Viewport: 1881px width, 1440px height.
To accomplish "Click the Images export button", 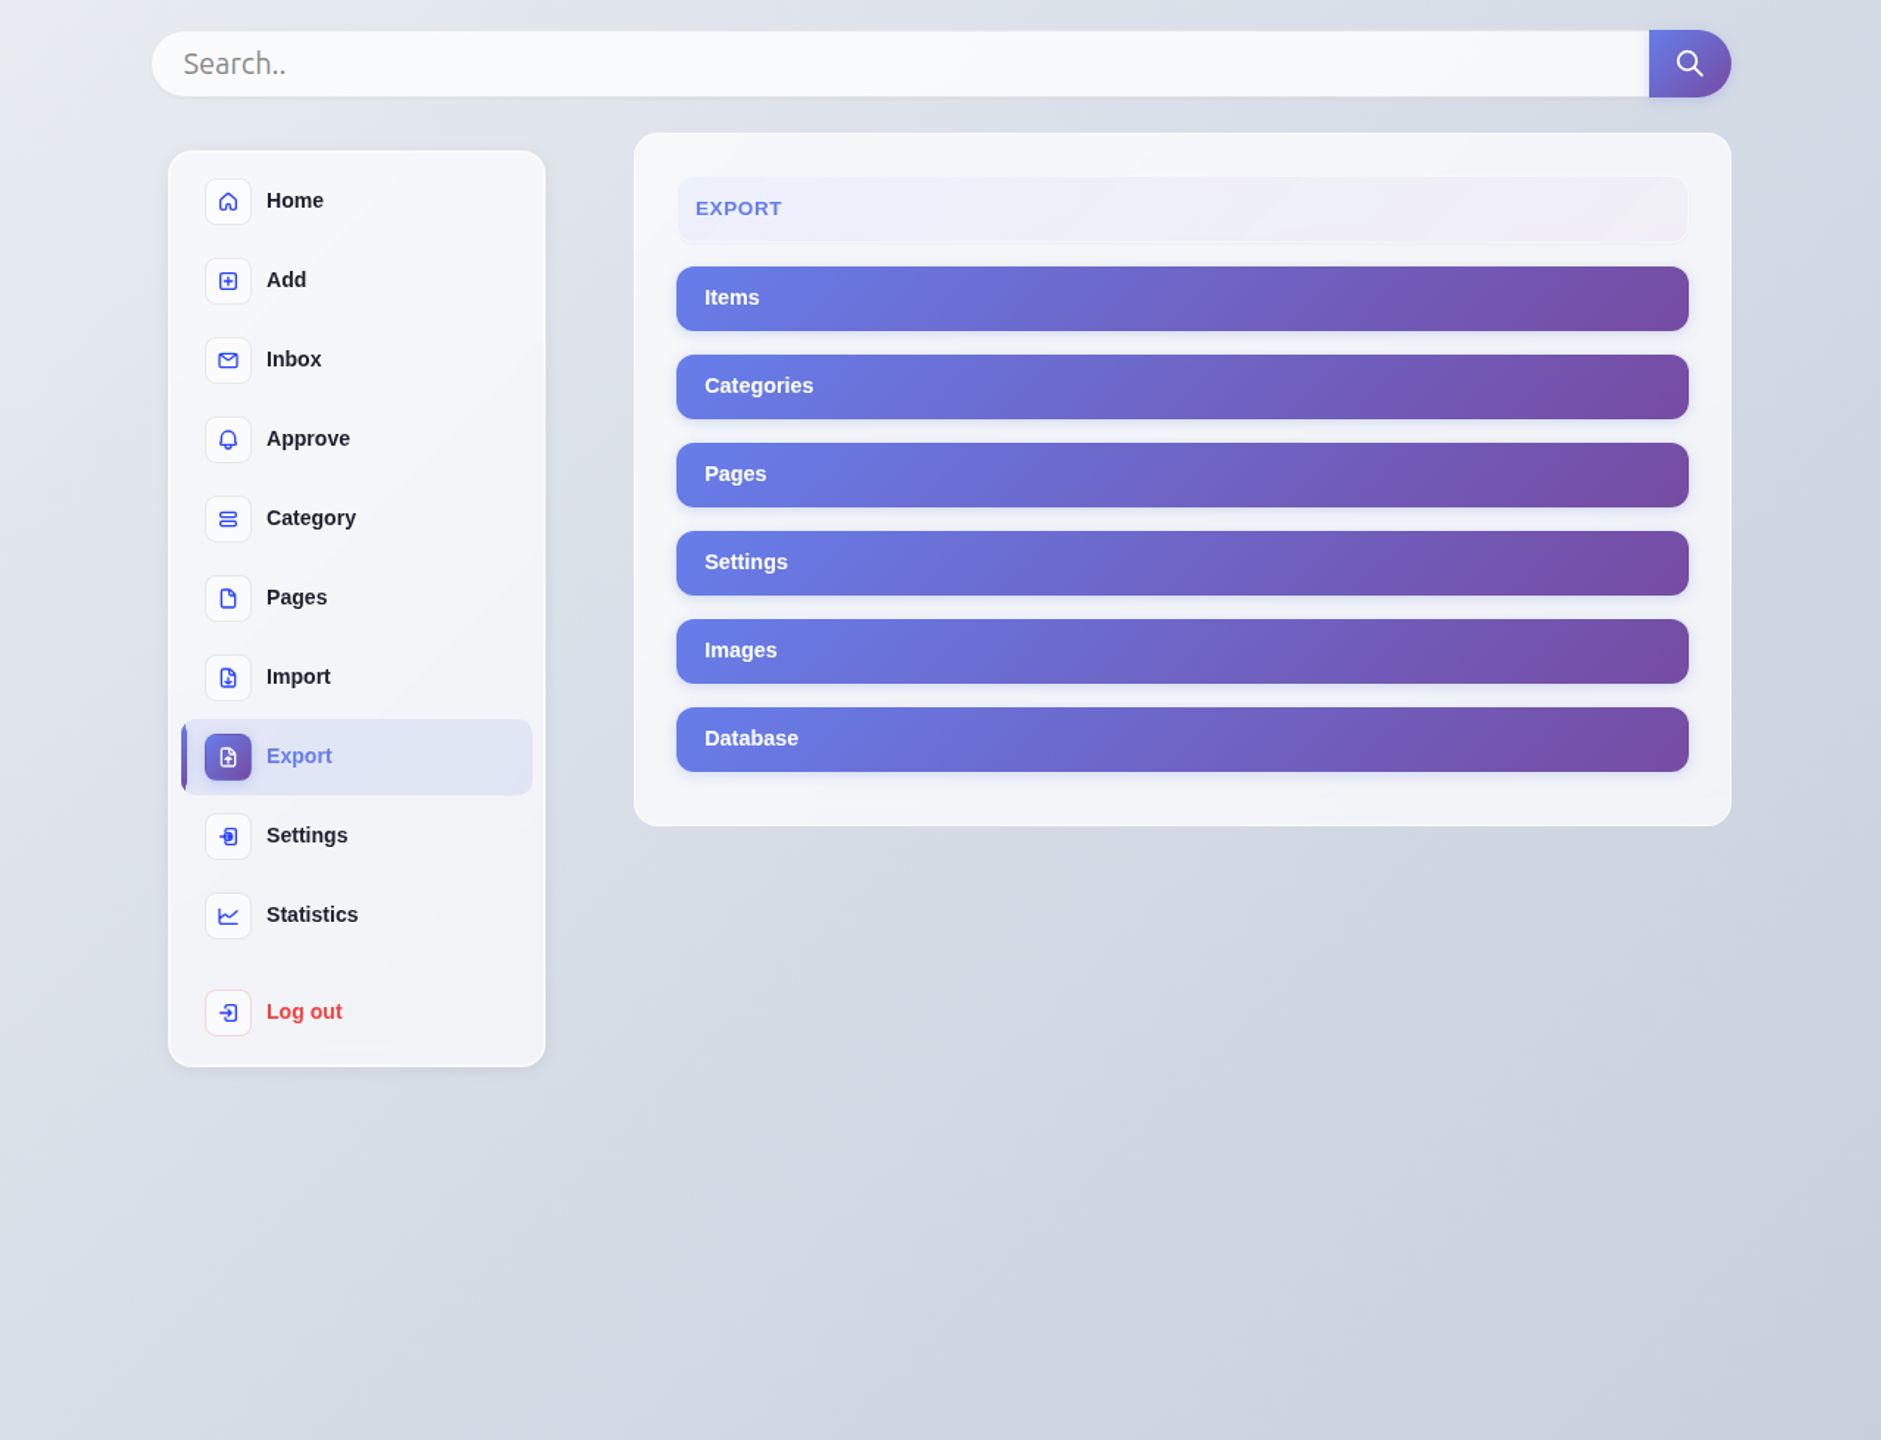I will tap(1182, 651).
